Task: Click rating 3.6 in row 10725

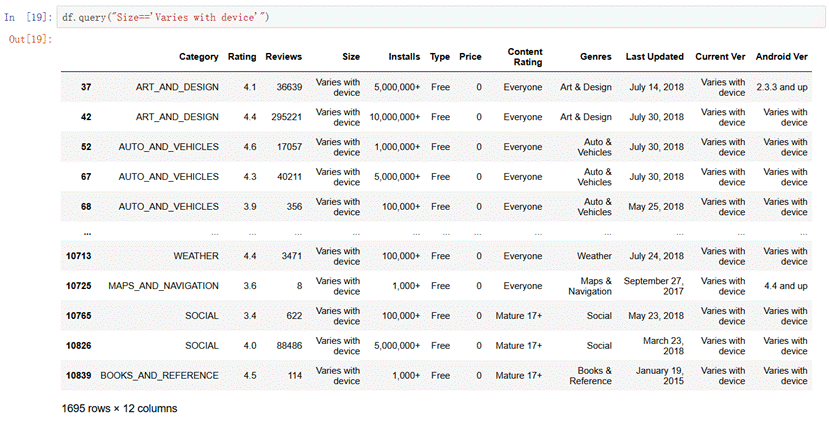Action: click(250, 286)
